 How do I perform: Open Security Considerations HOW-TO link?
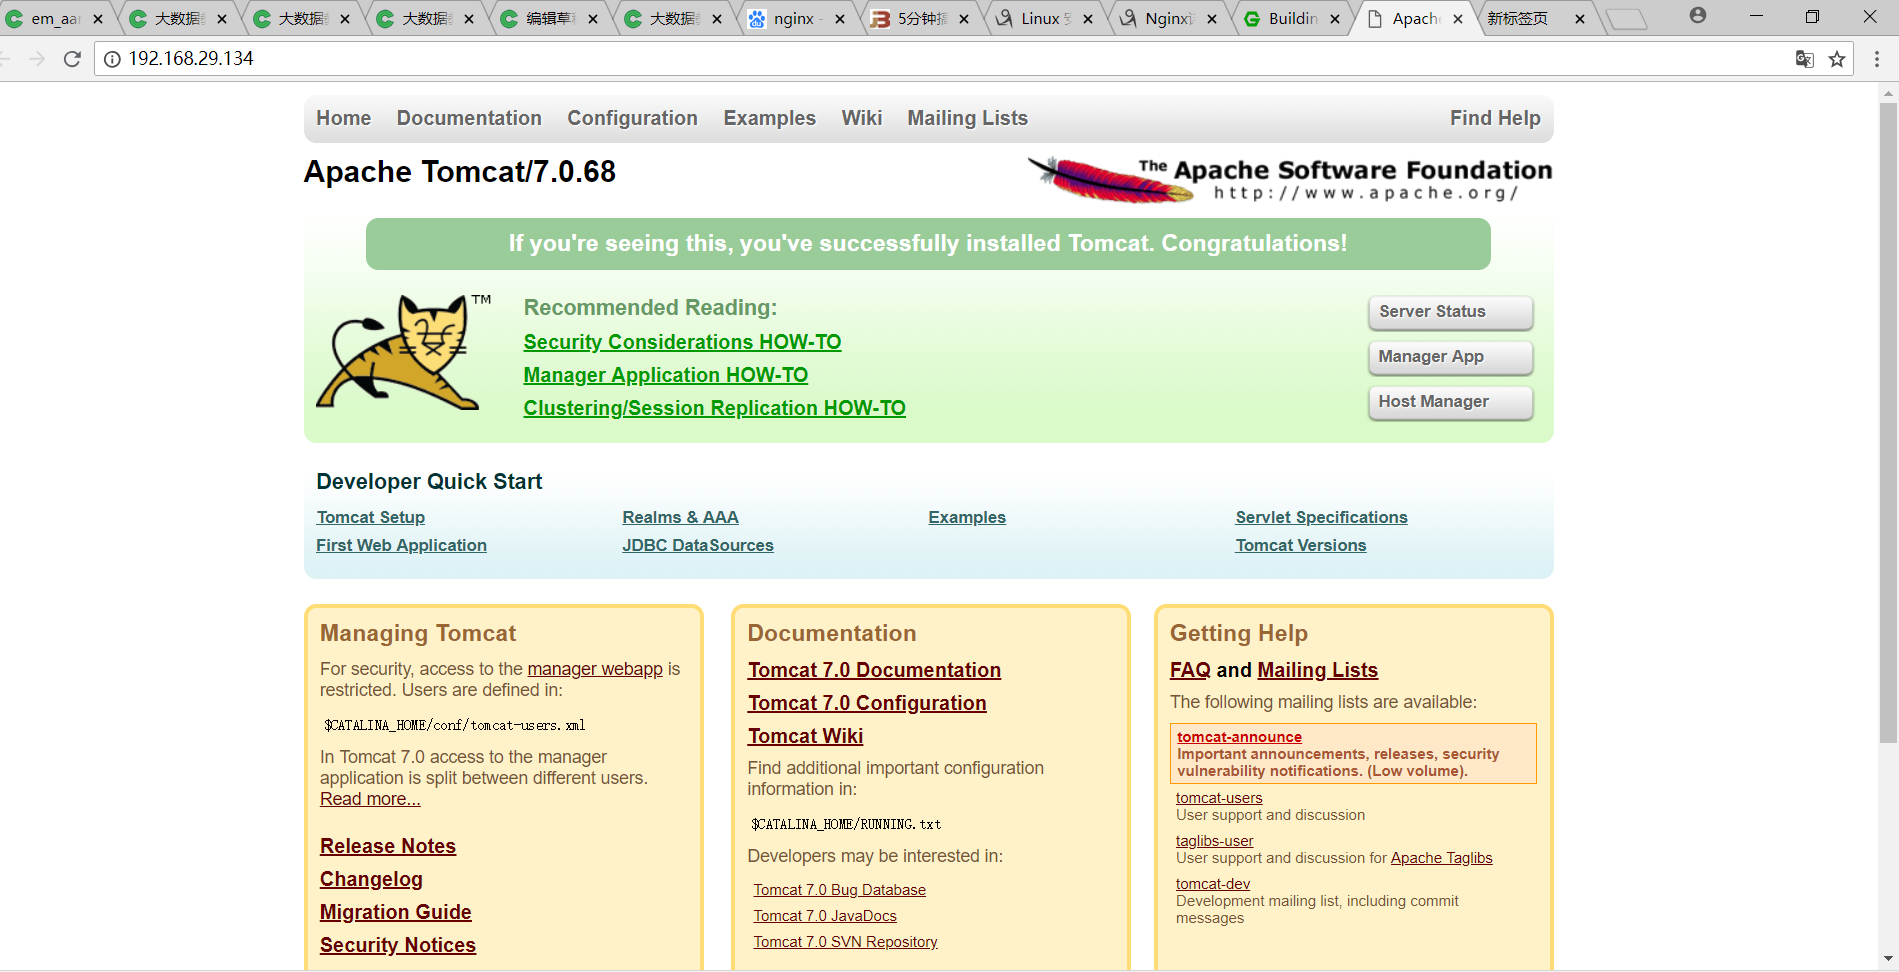682,342
